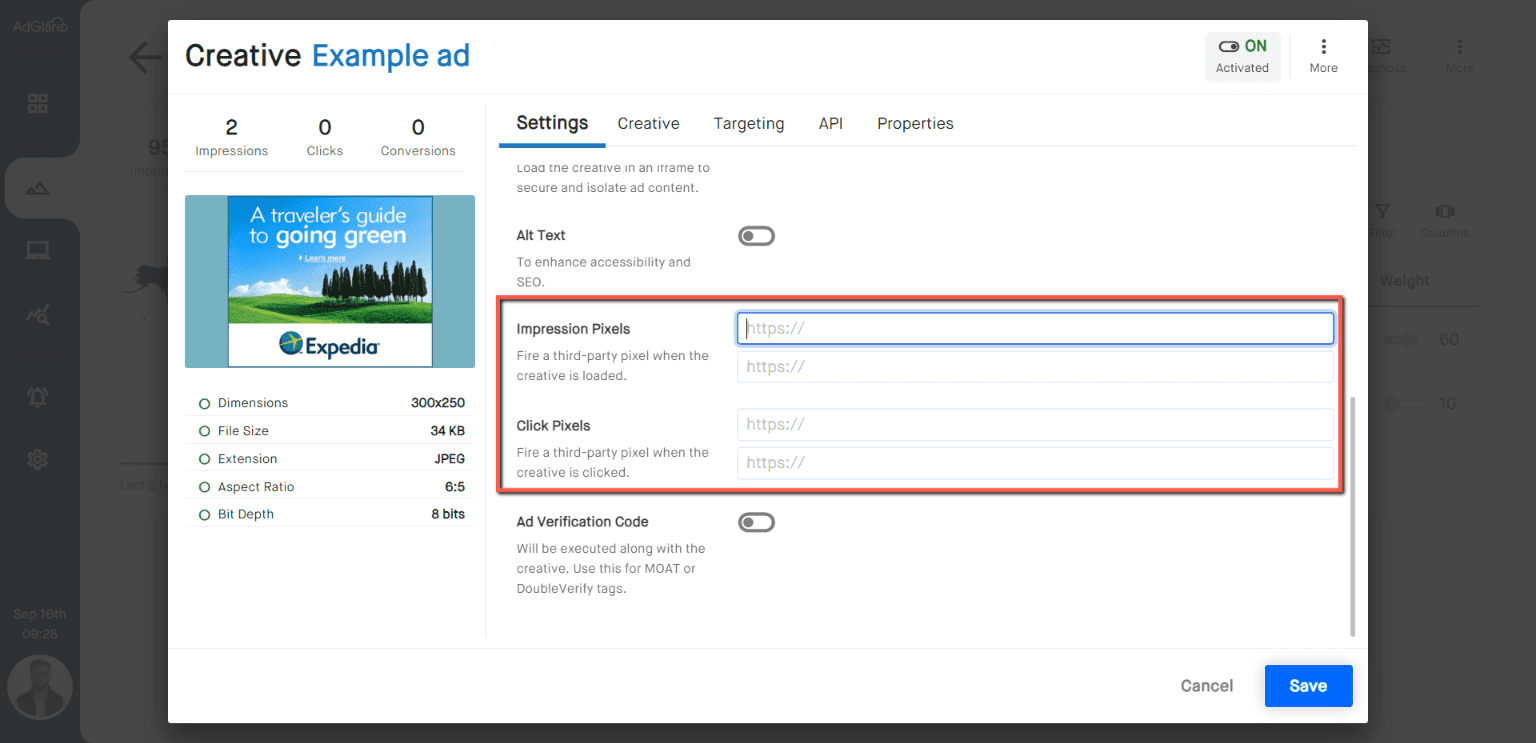Click the Impression Pixels label

click(573, 329)
